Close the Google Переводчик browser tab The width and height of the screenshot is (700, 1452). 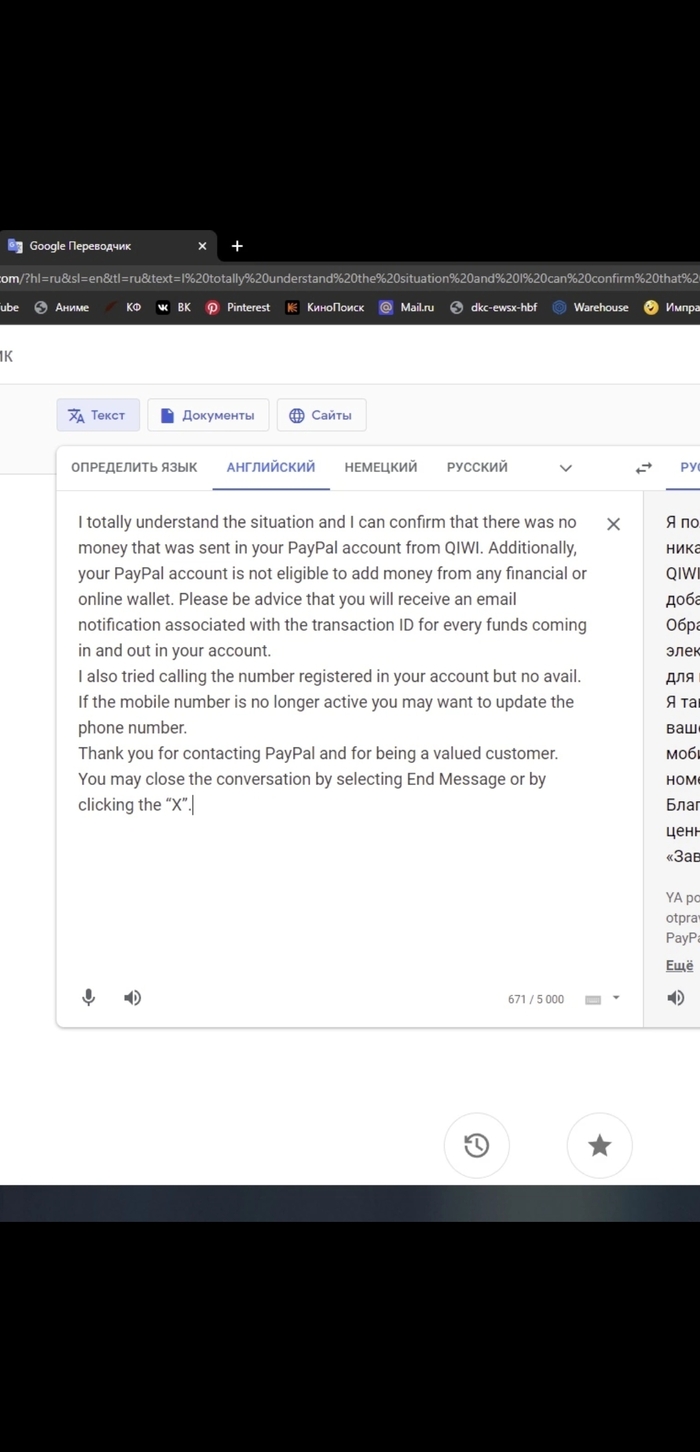point(202,246)
